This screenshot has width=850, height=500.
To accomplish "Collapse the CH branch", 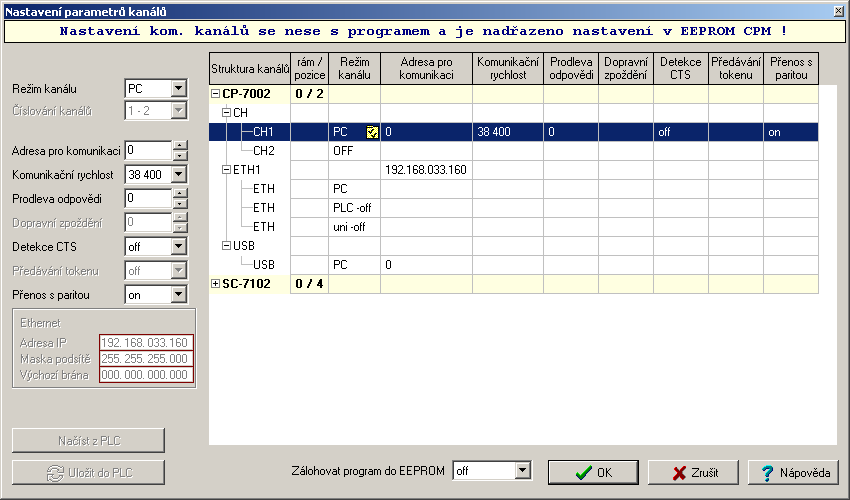I will point(227,113).
